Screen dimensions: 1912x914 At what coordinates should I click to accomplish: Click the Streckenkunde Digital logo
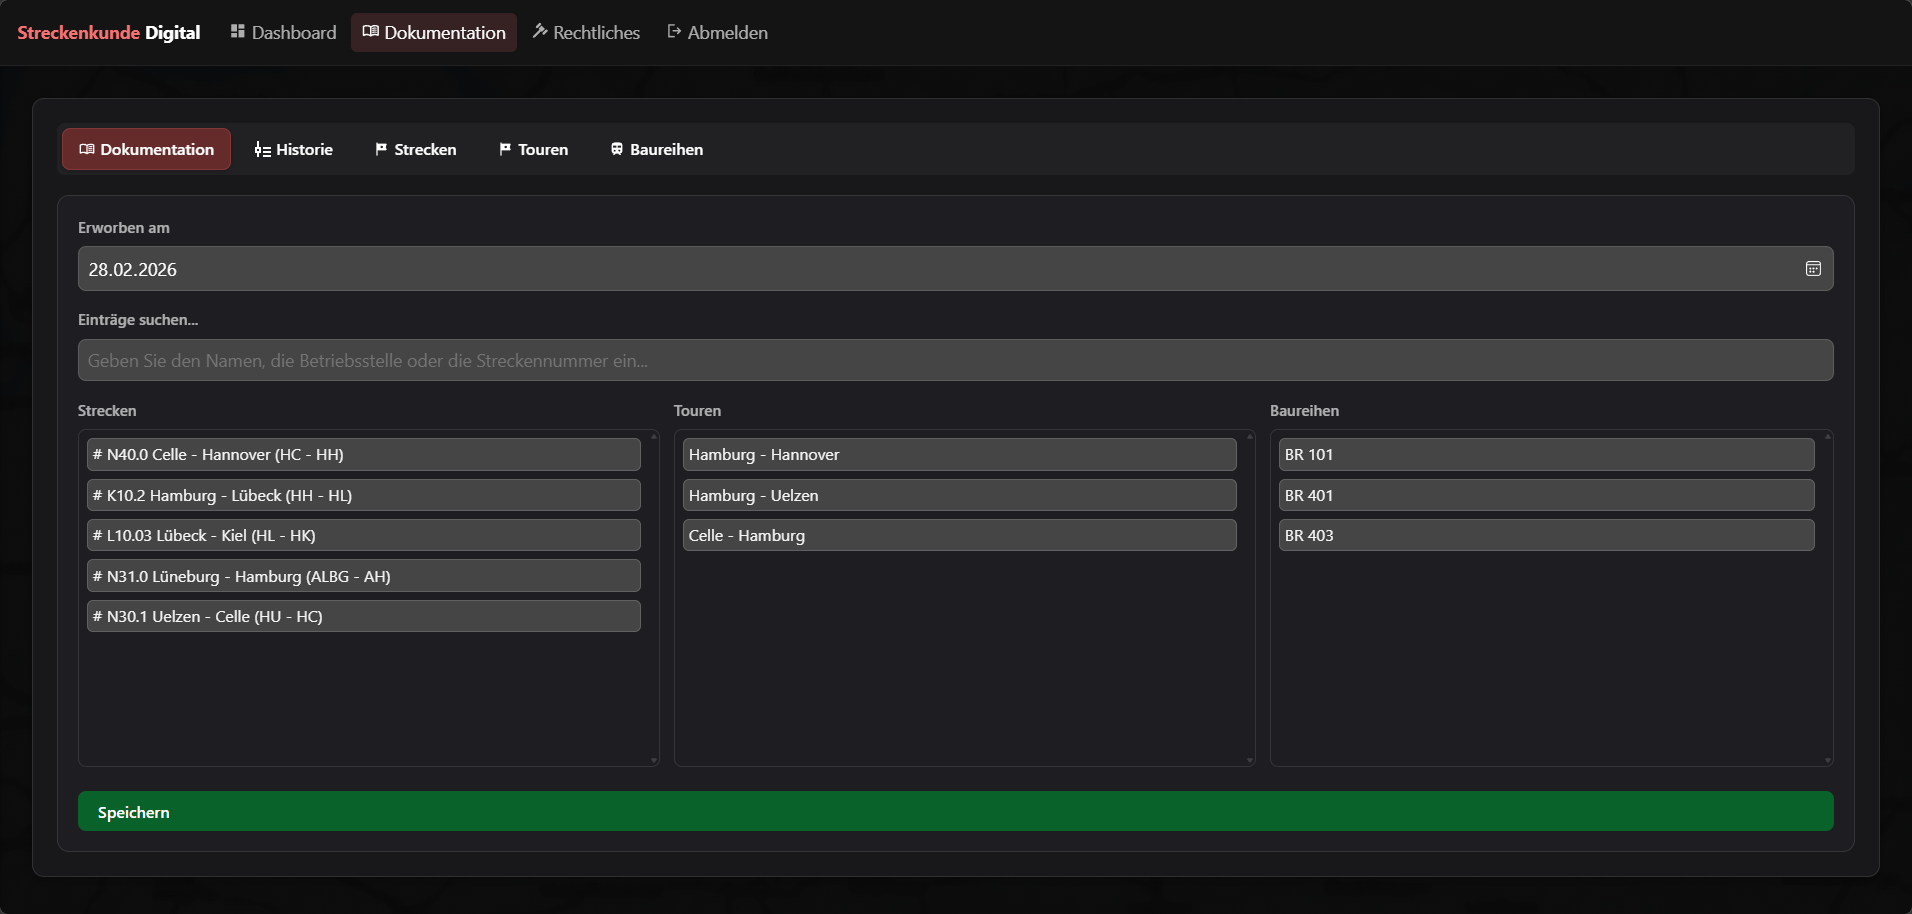click(108, 32)
